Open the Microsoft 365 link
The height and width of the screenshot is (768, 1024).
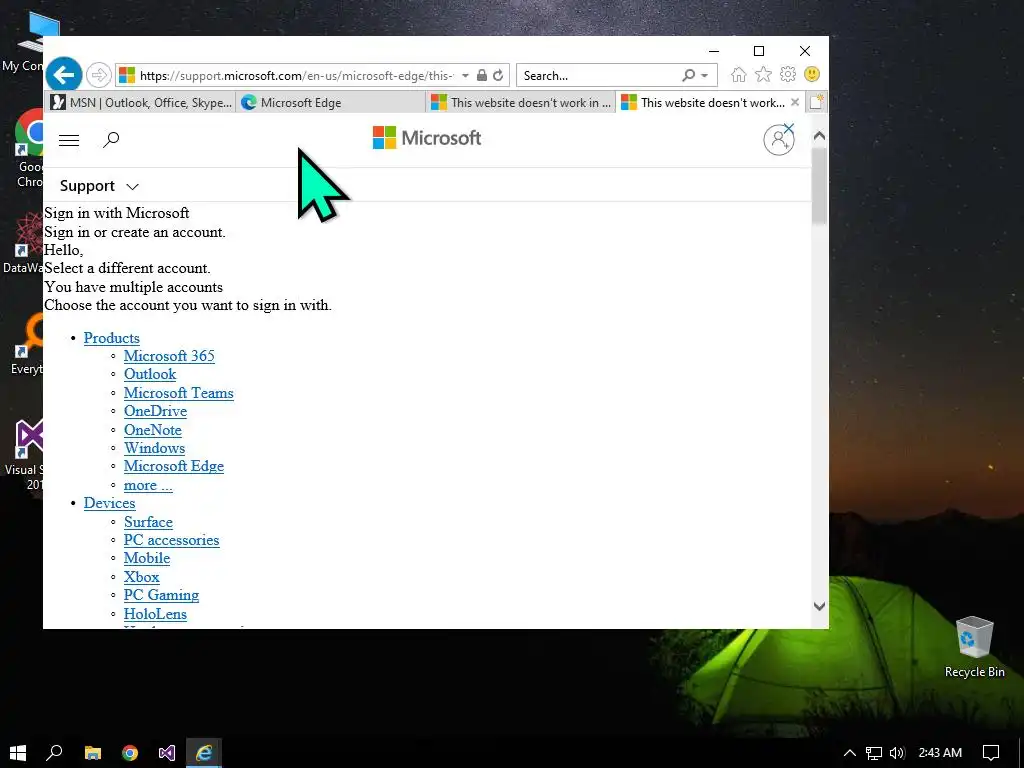click(x=169, y=356)
